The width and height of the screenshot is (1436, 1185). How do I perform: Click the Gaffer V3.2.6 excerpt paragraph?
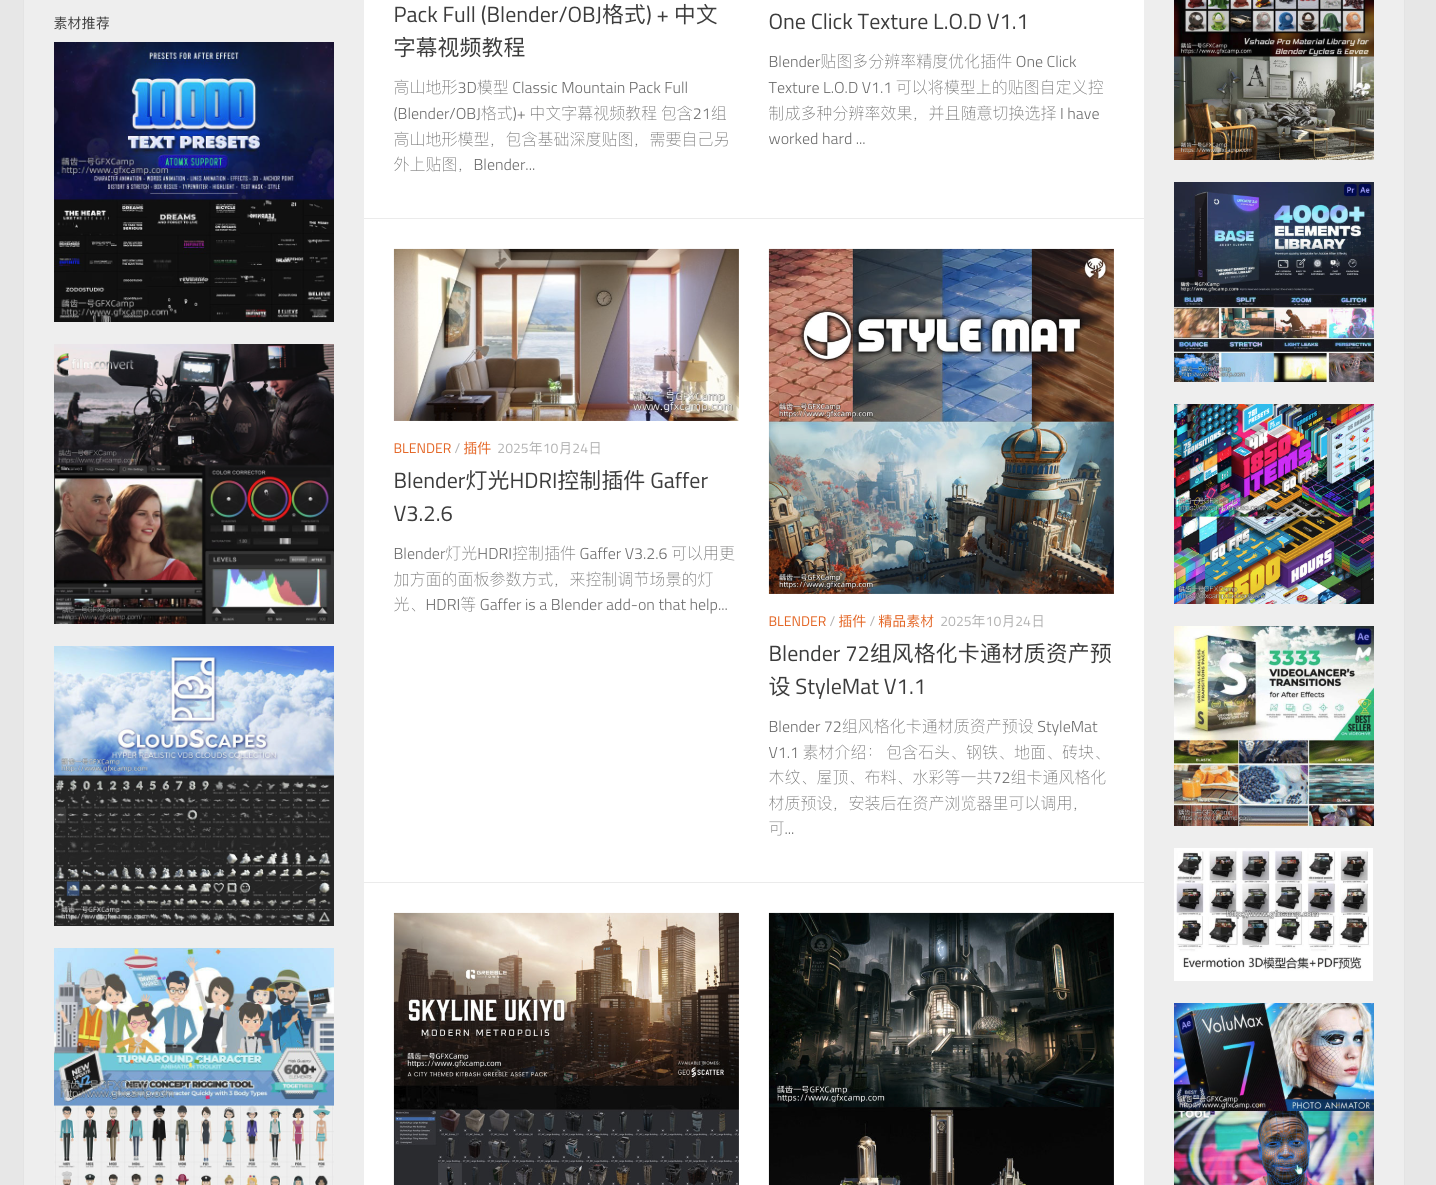point(565,579)
